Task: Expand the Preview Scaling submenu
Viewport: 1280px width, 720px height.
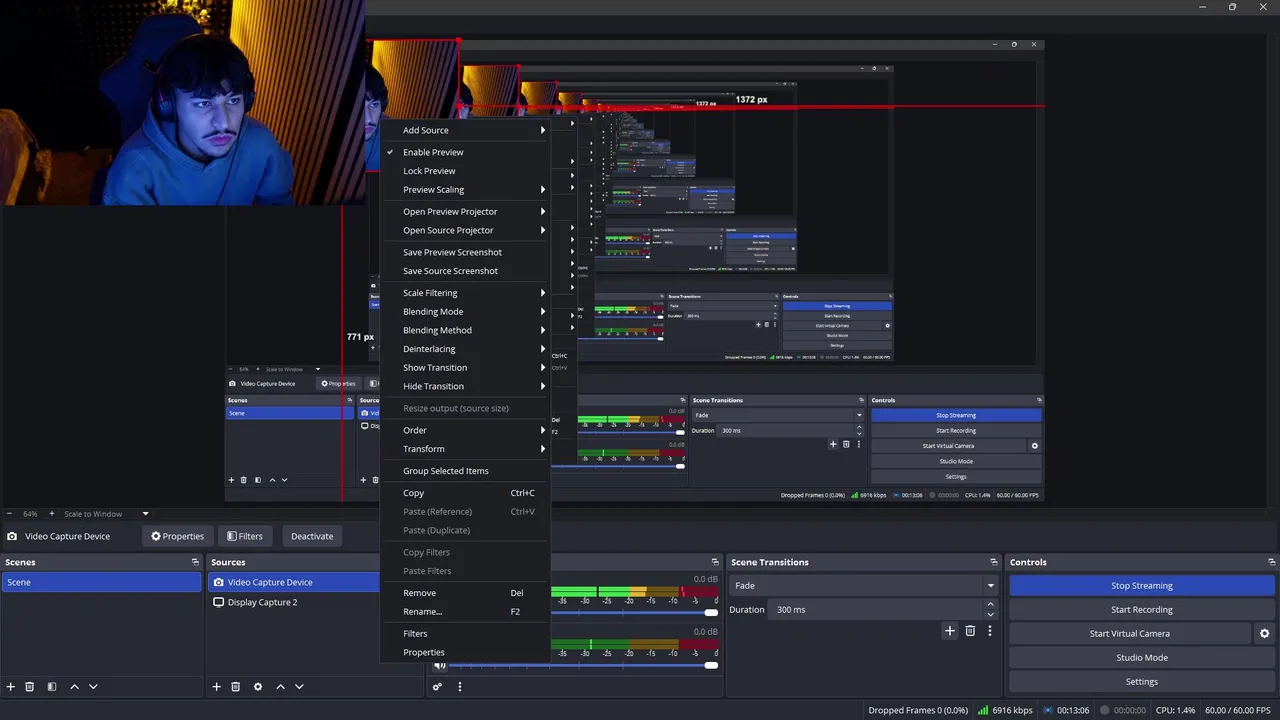Action: tap(466, 190)
